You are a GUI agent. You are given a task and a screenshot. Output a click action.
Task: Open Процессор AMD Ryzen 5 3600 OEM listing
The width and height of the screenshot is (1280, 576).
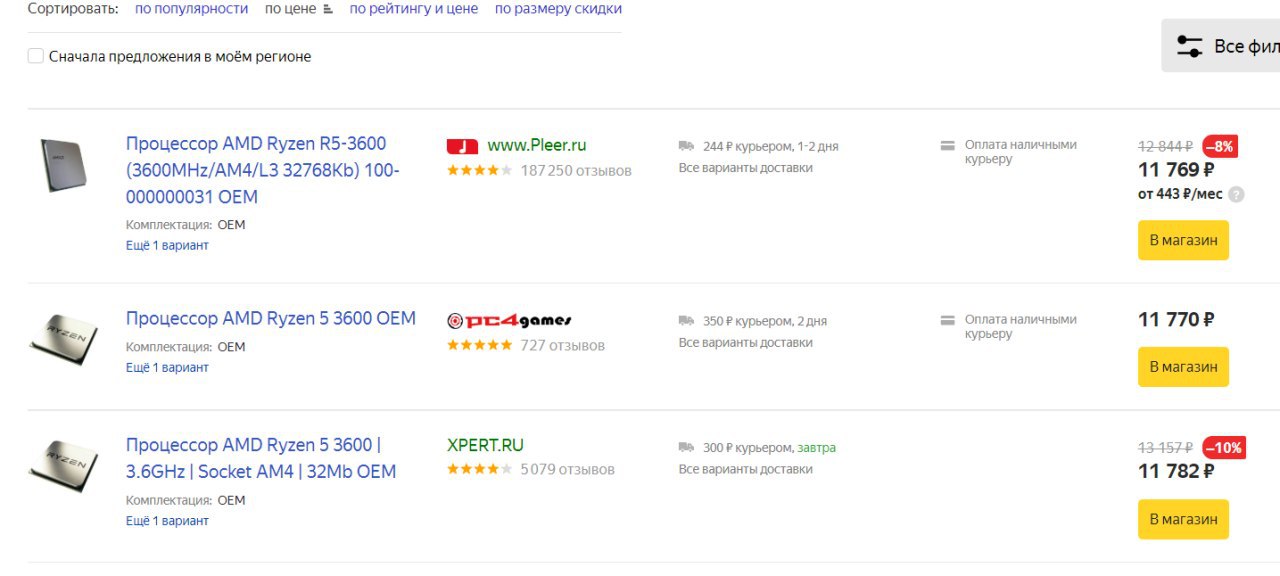click(x=271, y=318)
